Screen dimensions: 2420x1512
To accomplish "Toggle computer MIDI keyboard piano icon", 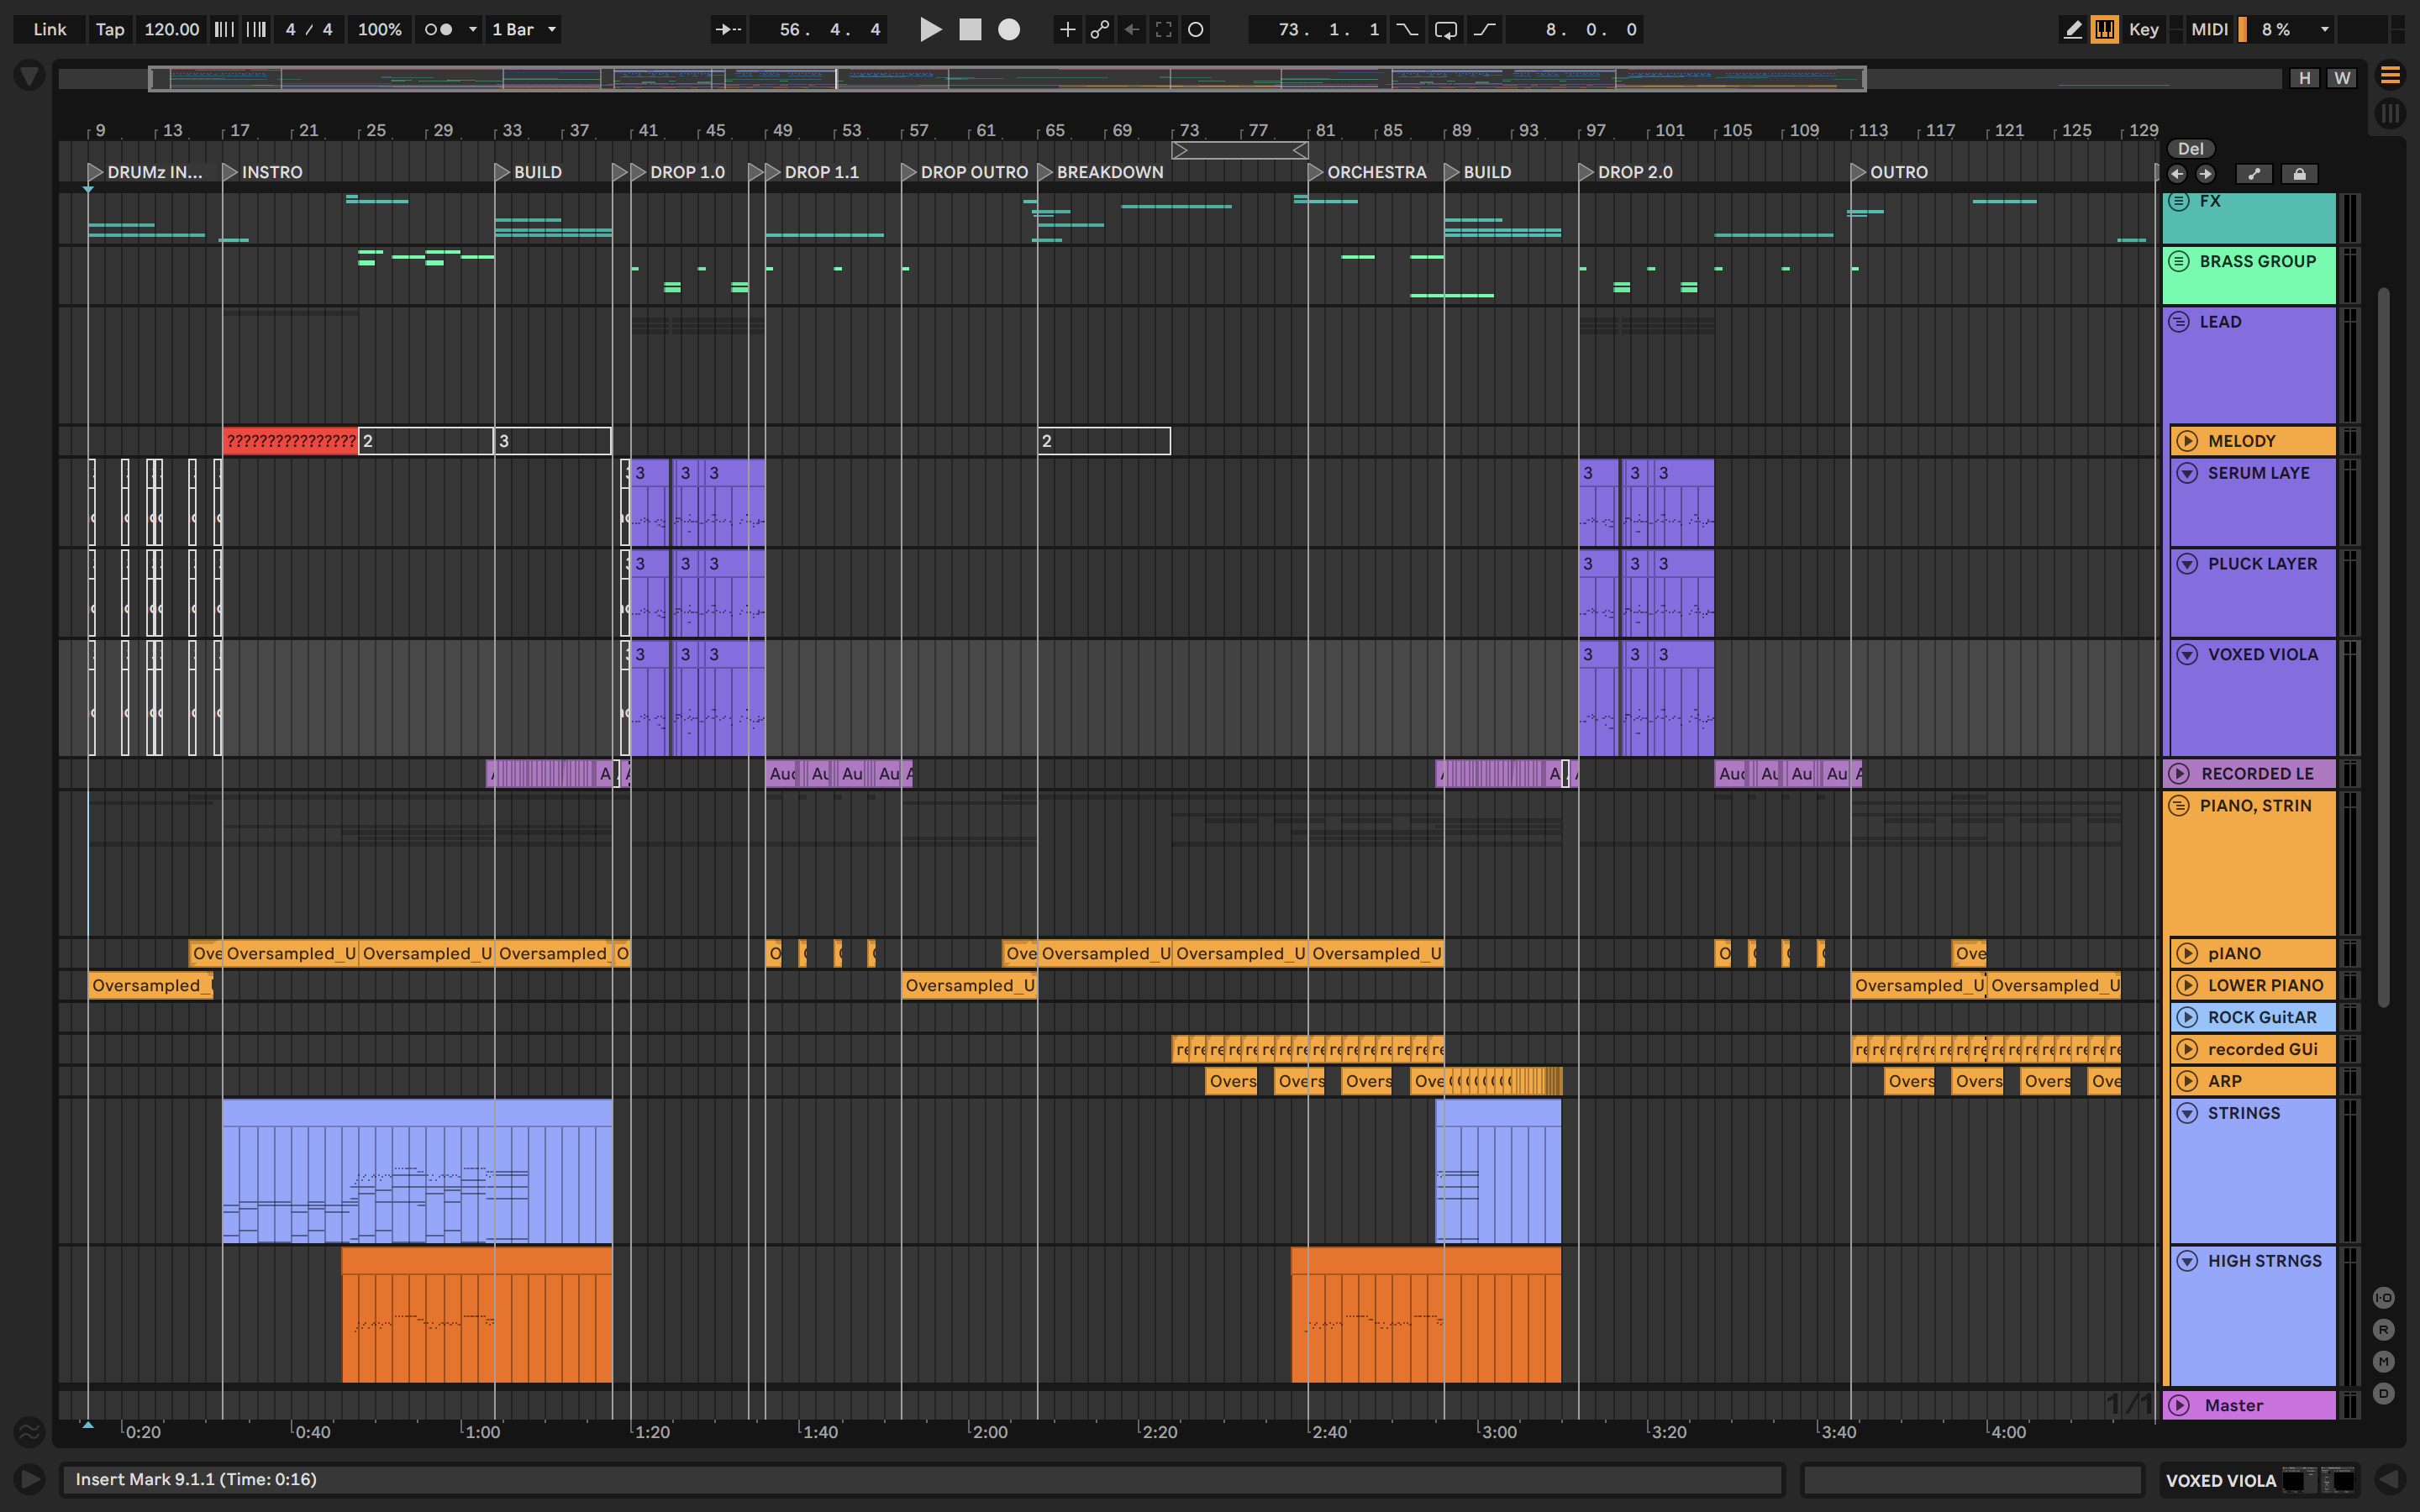I will [2104, 29].
